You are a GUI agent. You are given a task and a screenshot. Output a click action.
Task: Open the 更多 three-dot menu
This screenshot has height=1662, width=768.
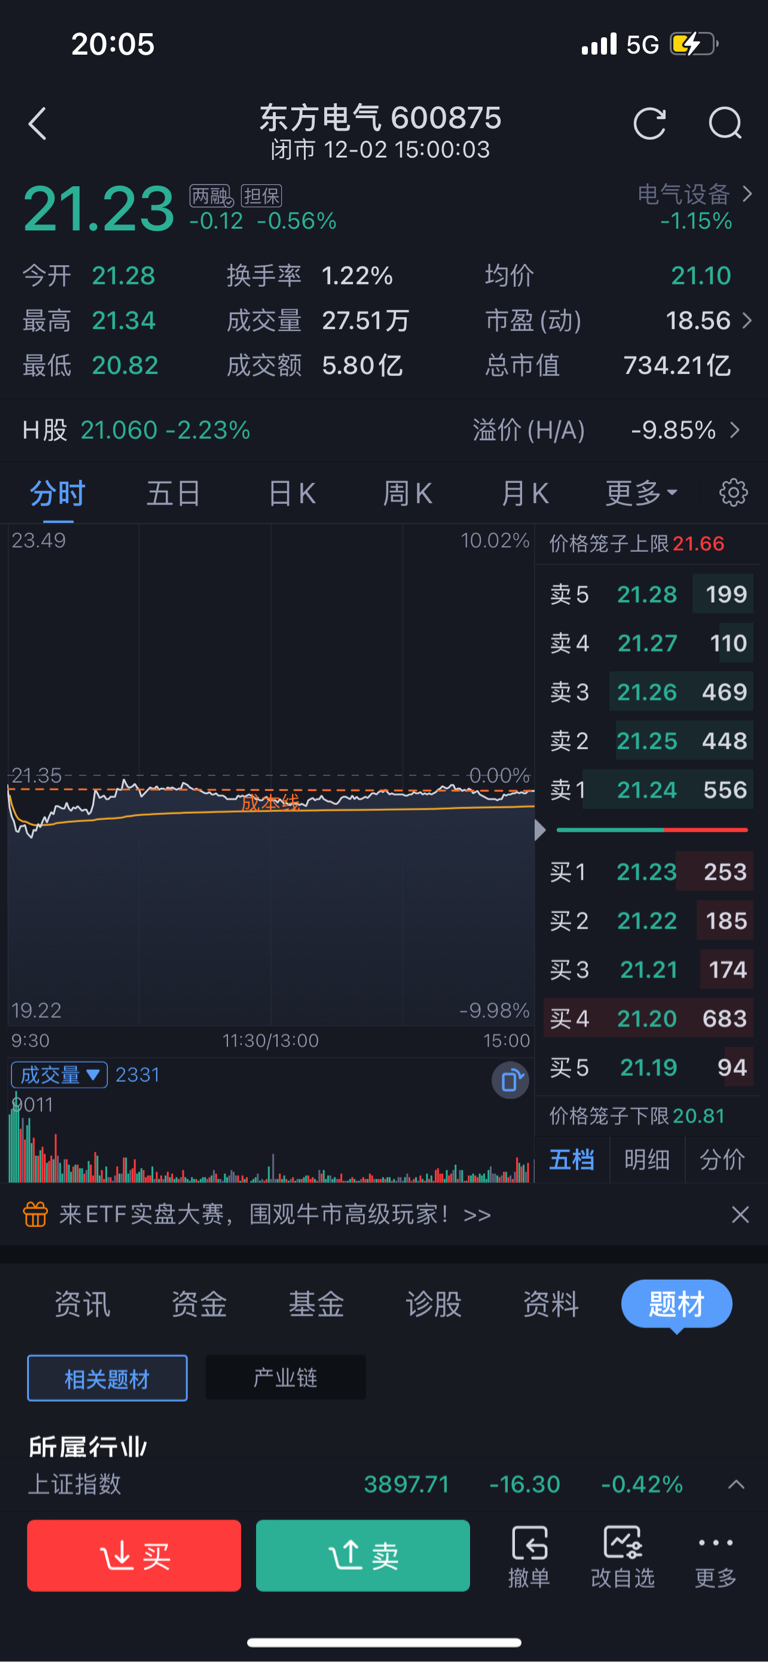click(x=716, y=1556)
